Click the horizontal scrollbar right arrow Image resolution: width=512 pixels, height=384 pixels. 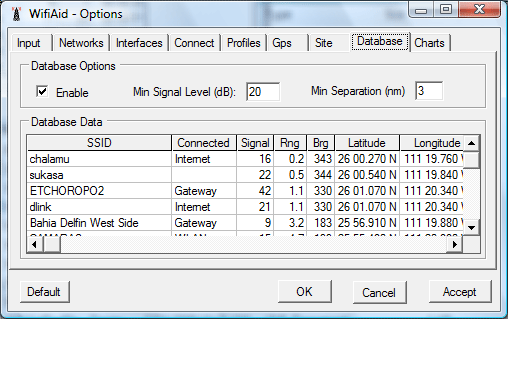tap(455, 245)
